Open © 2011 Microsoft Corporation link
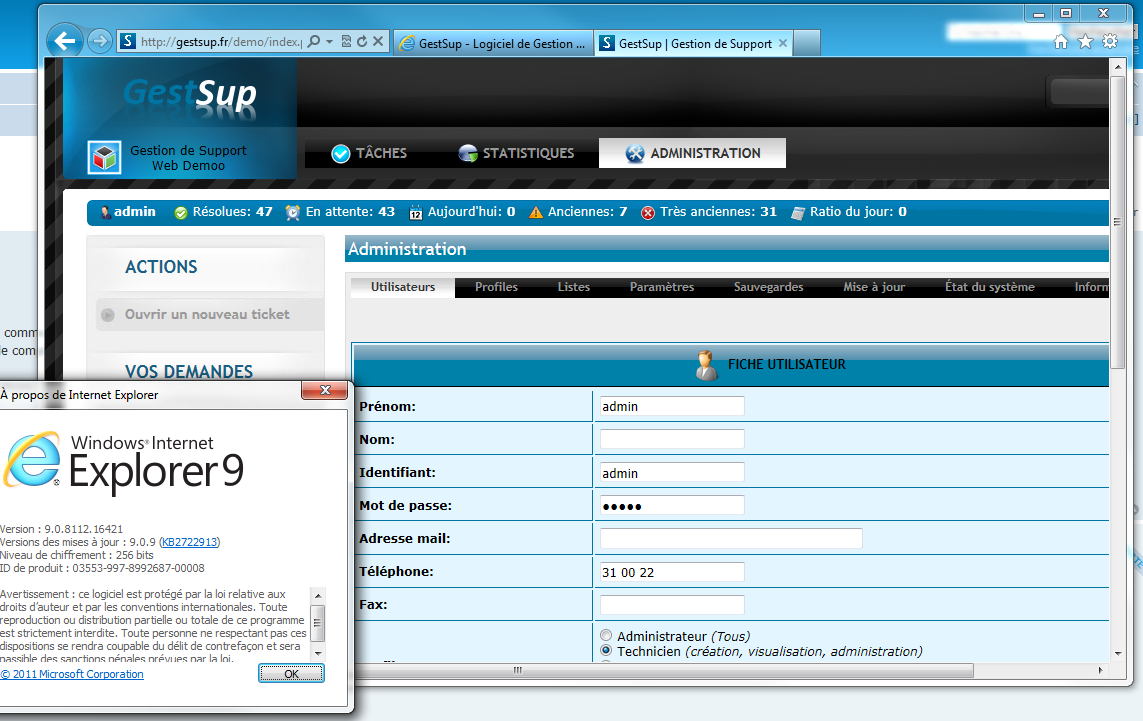 coord(72,674)
